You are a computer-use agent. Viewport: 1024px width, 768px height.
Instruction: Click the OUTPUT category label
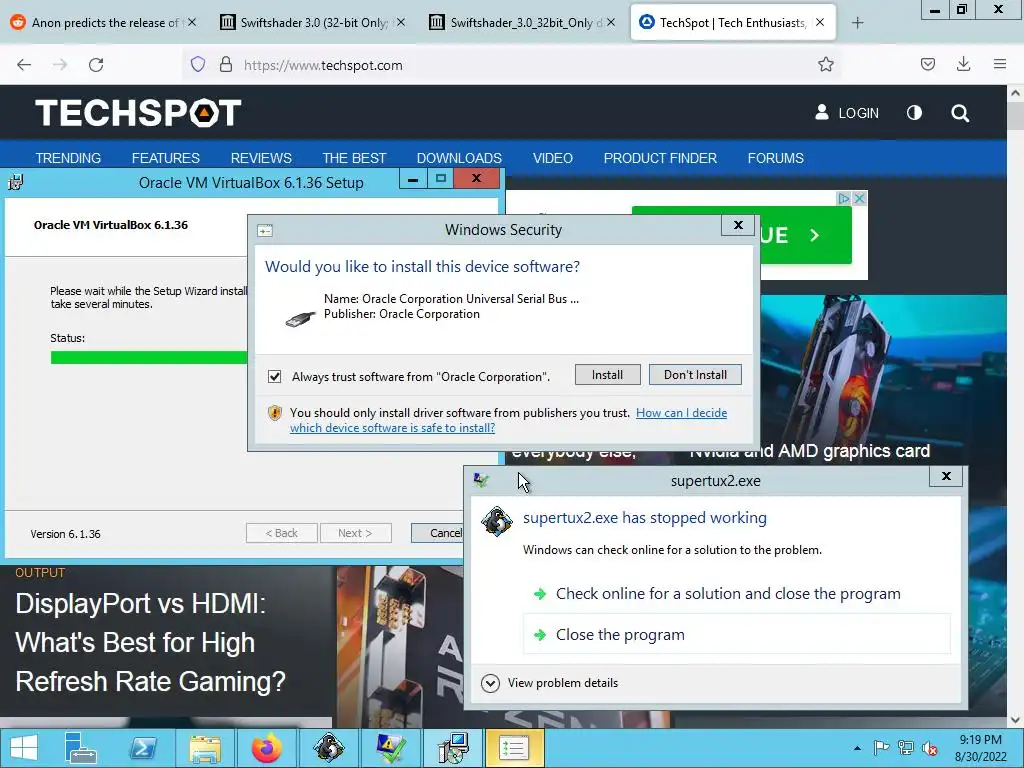tap(40, 573)
